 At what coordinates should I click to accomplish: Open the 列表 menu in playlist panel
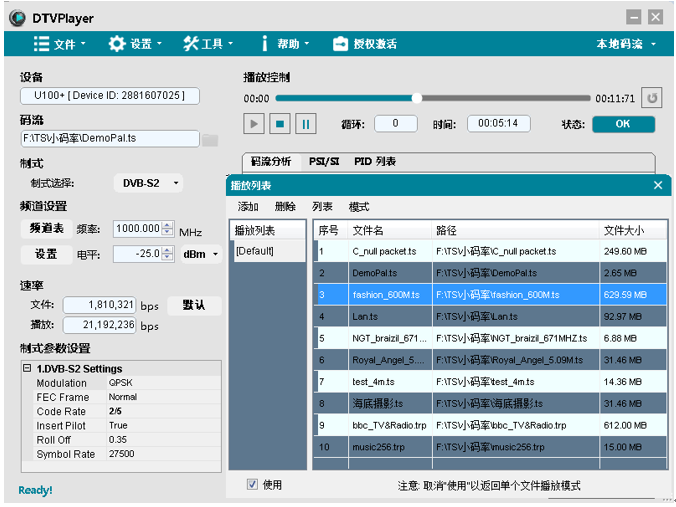click(x=322, y=207)
